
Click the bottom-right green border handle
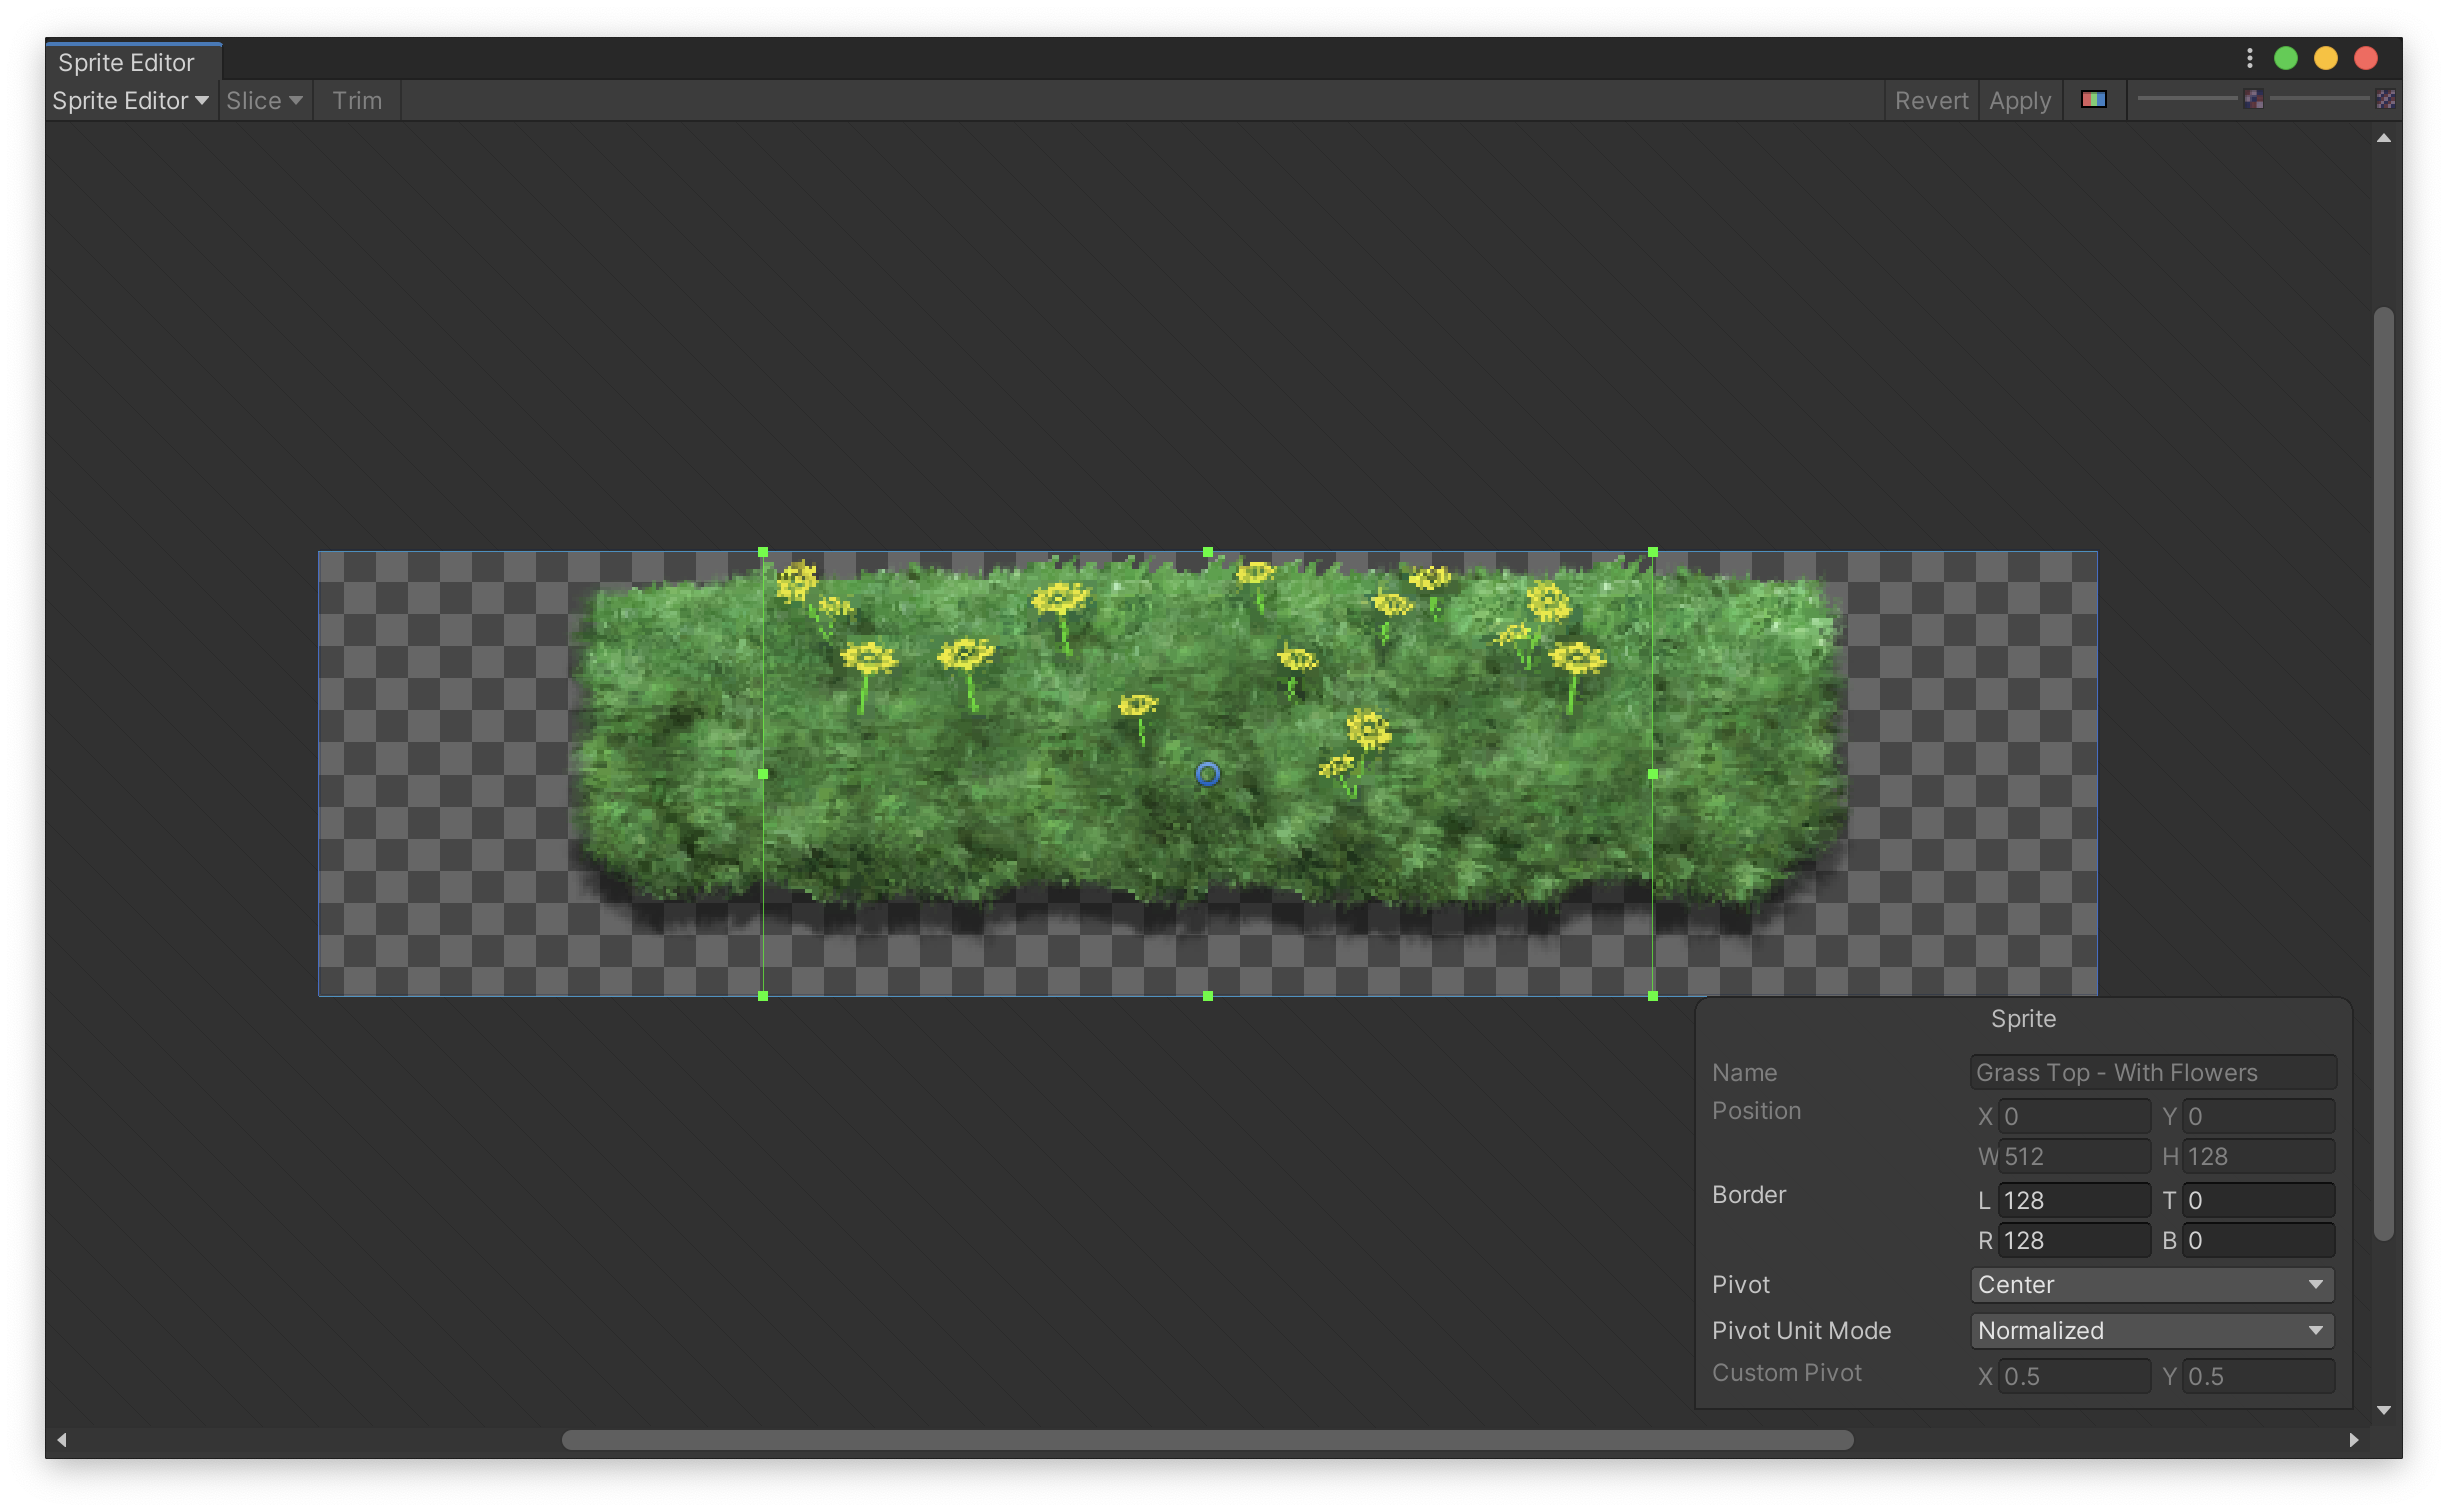click(1653, 996)
